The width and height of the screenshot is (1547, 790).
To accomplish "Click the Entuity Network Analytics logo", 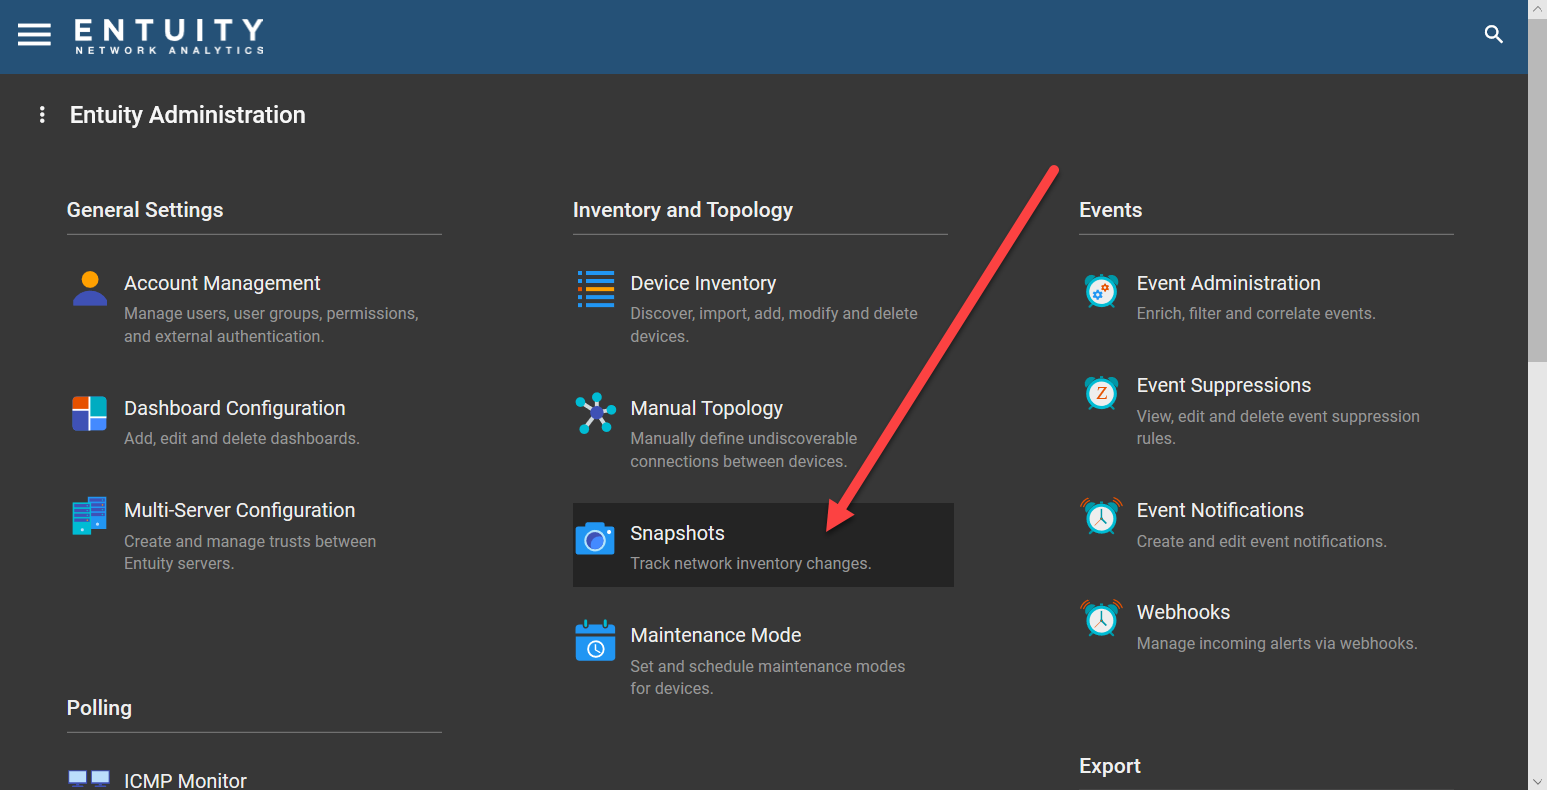I will [169, 36].
